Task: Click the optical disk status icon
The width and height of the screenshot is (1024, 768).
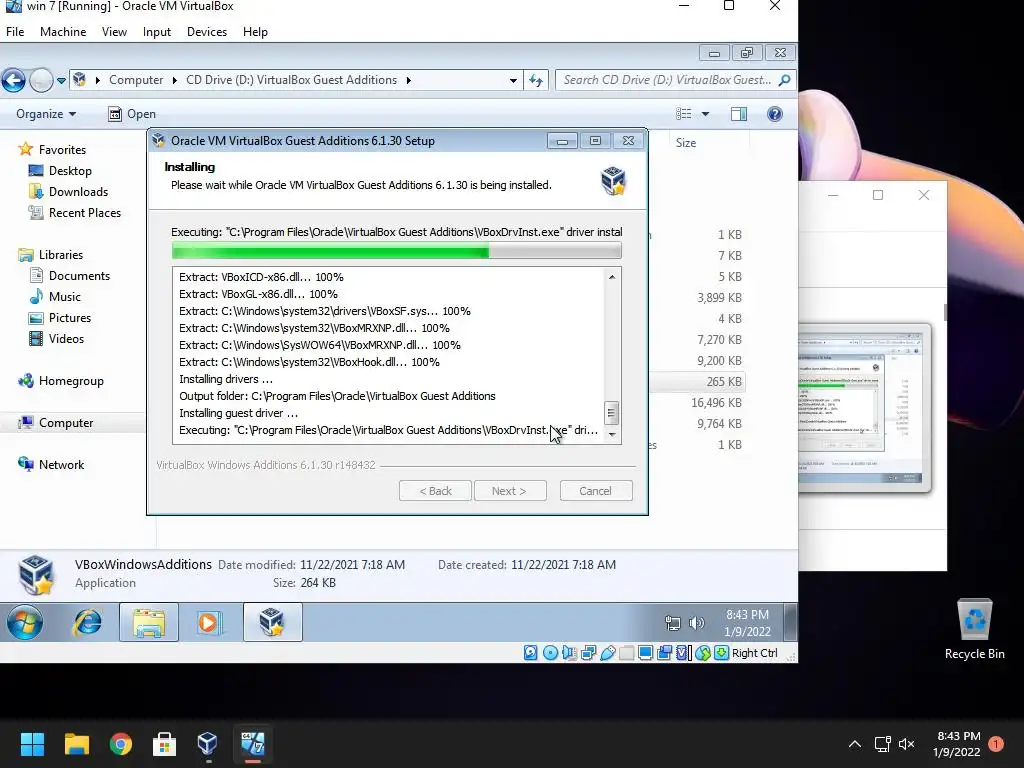Action: (550, 652)
